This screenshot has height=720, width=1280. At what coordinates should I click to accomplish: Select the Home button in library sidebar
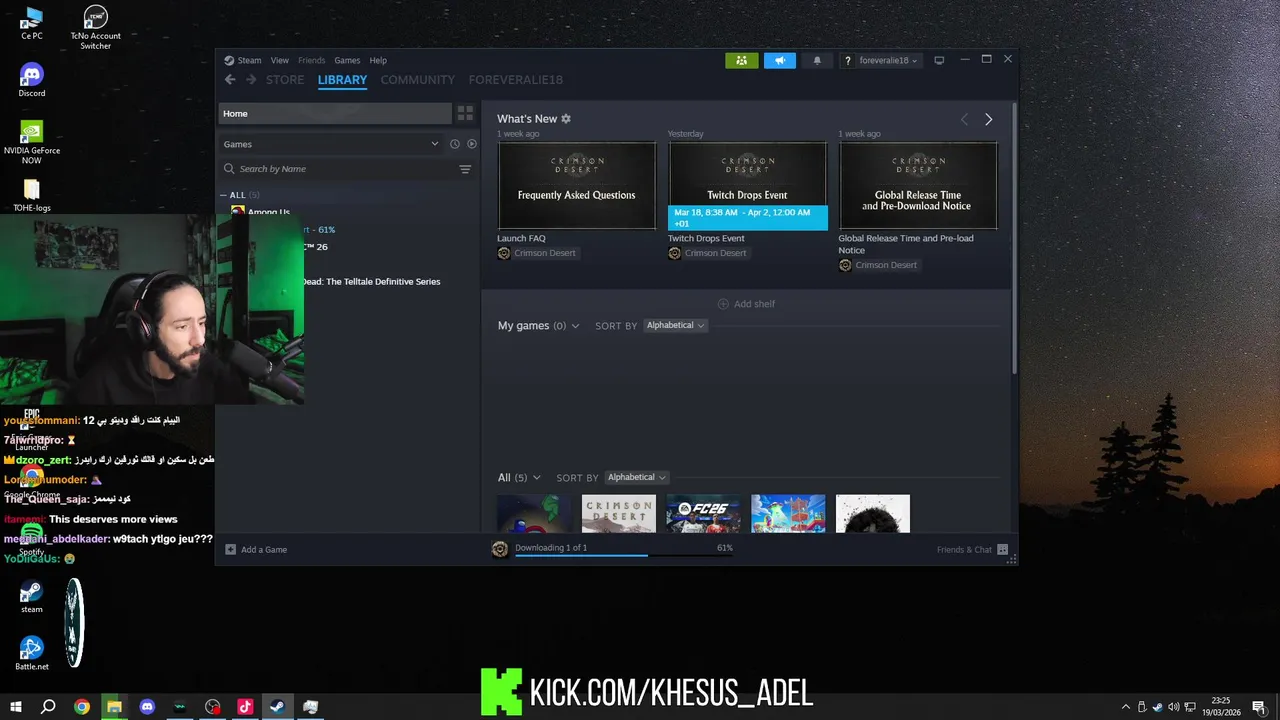pos(335,114)
